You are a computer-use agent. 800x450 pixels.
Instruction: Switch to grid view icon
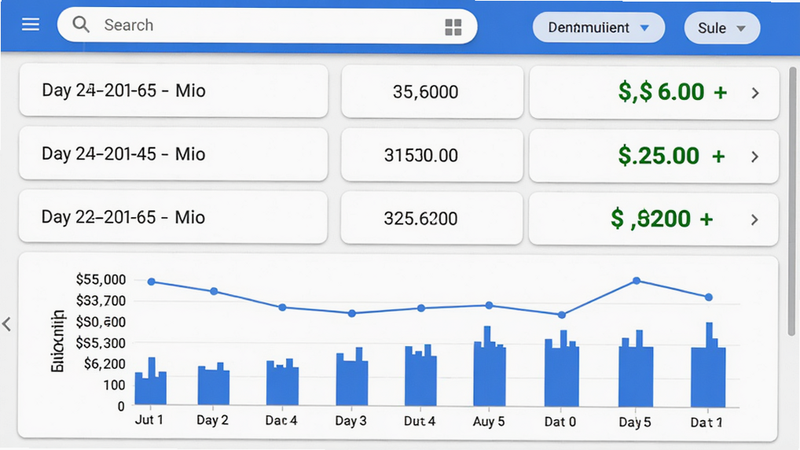(x=453, y=27)
